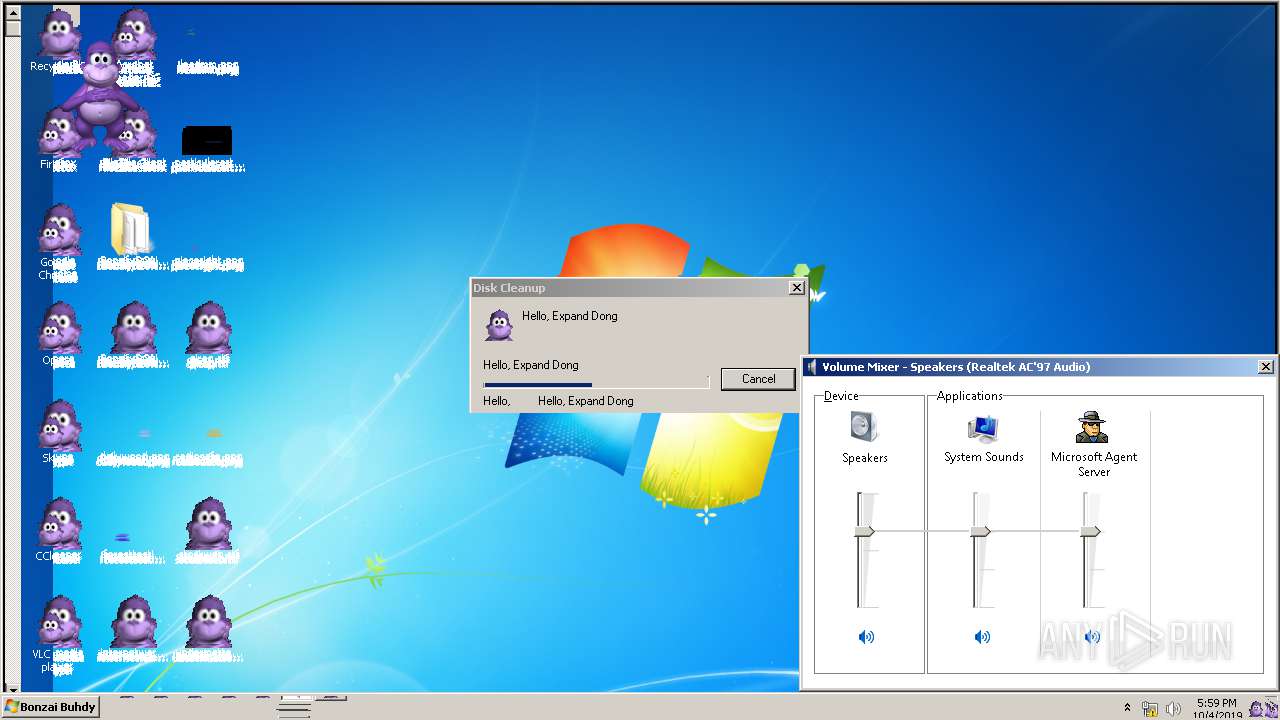Launch the Opera desktop shortcut

[x=58, y=333]
